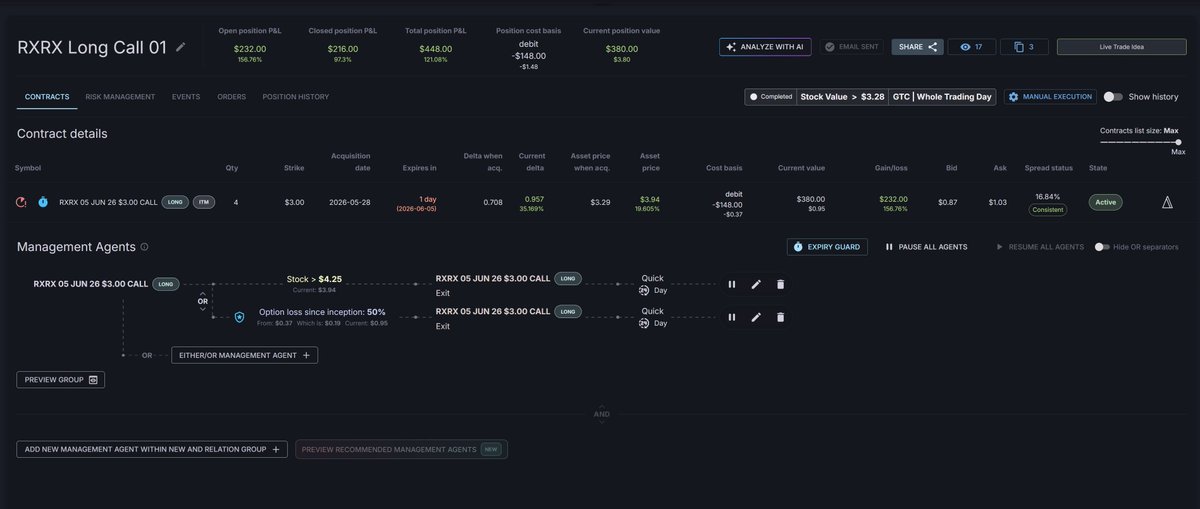The height and width of the screenshot is (509, 1200).
Task: Open the Orders tab
Action: 232,97
